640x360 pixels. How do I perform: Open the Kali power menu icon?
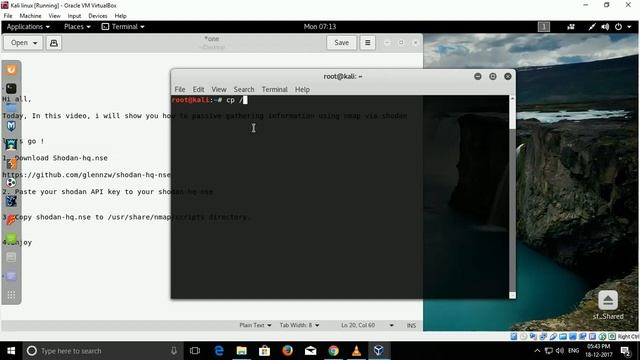618,27
